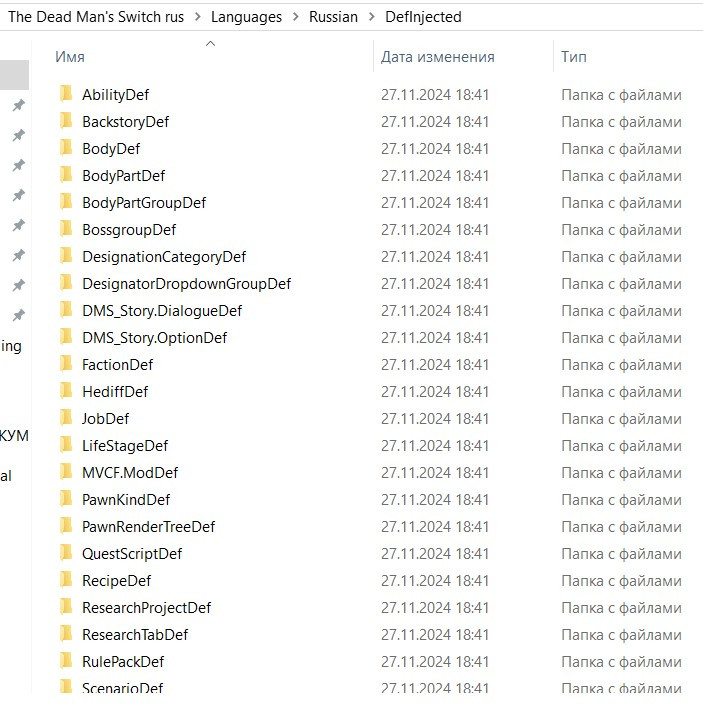Select the RulePackDef folder name

(123, 661)
